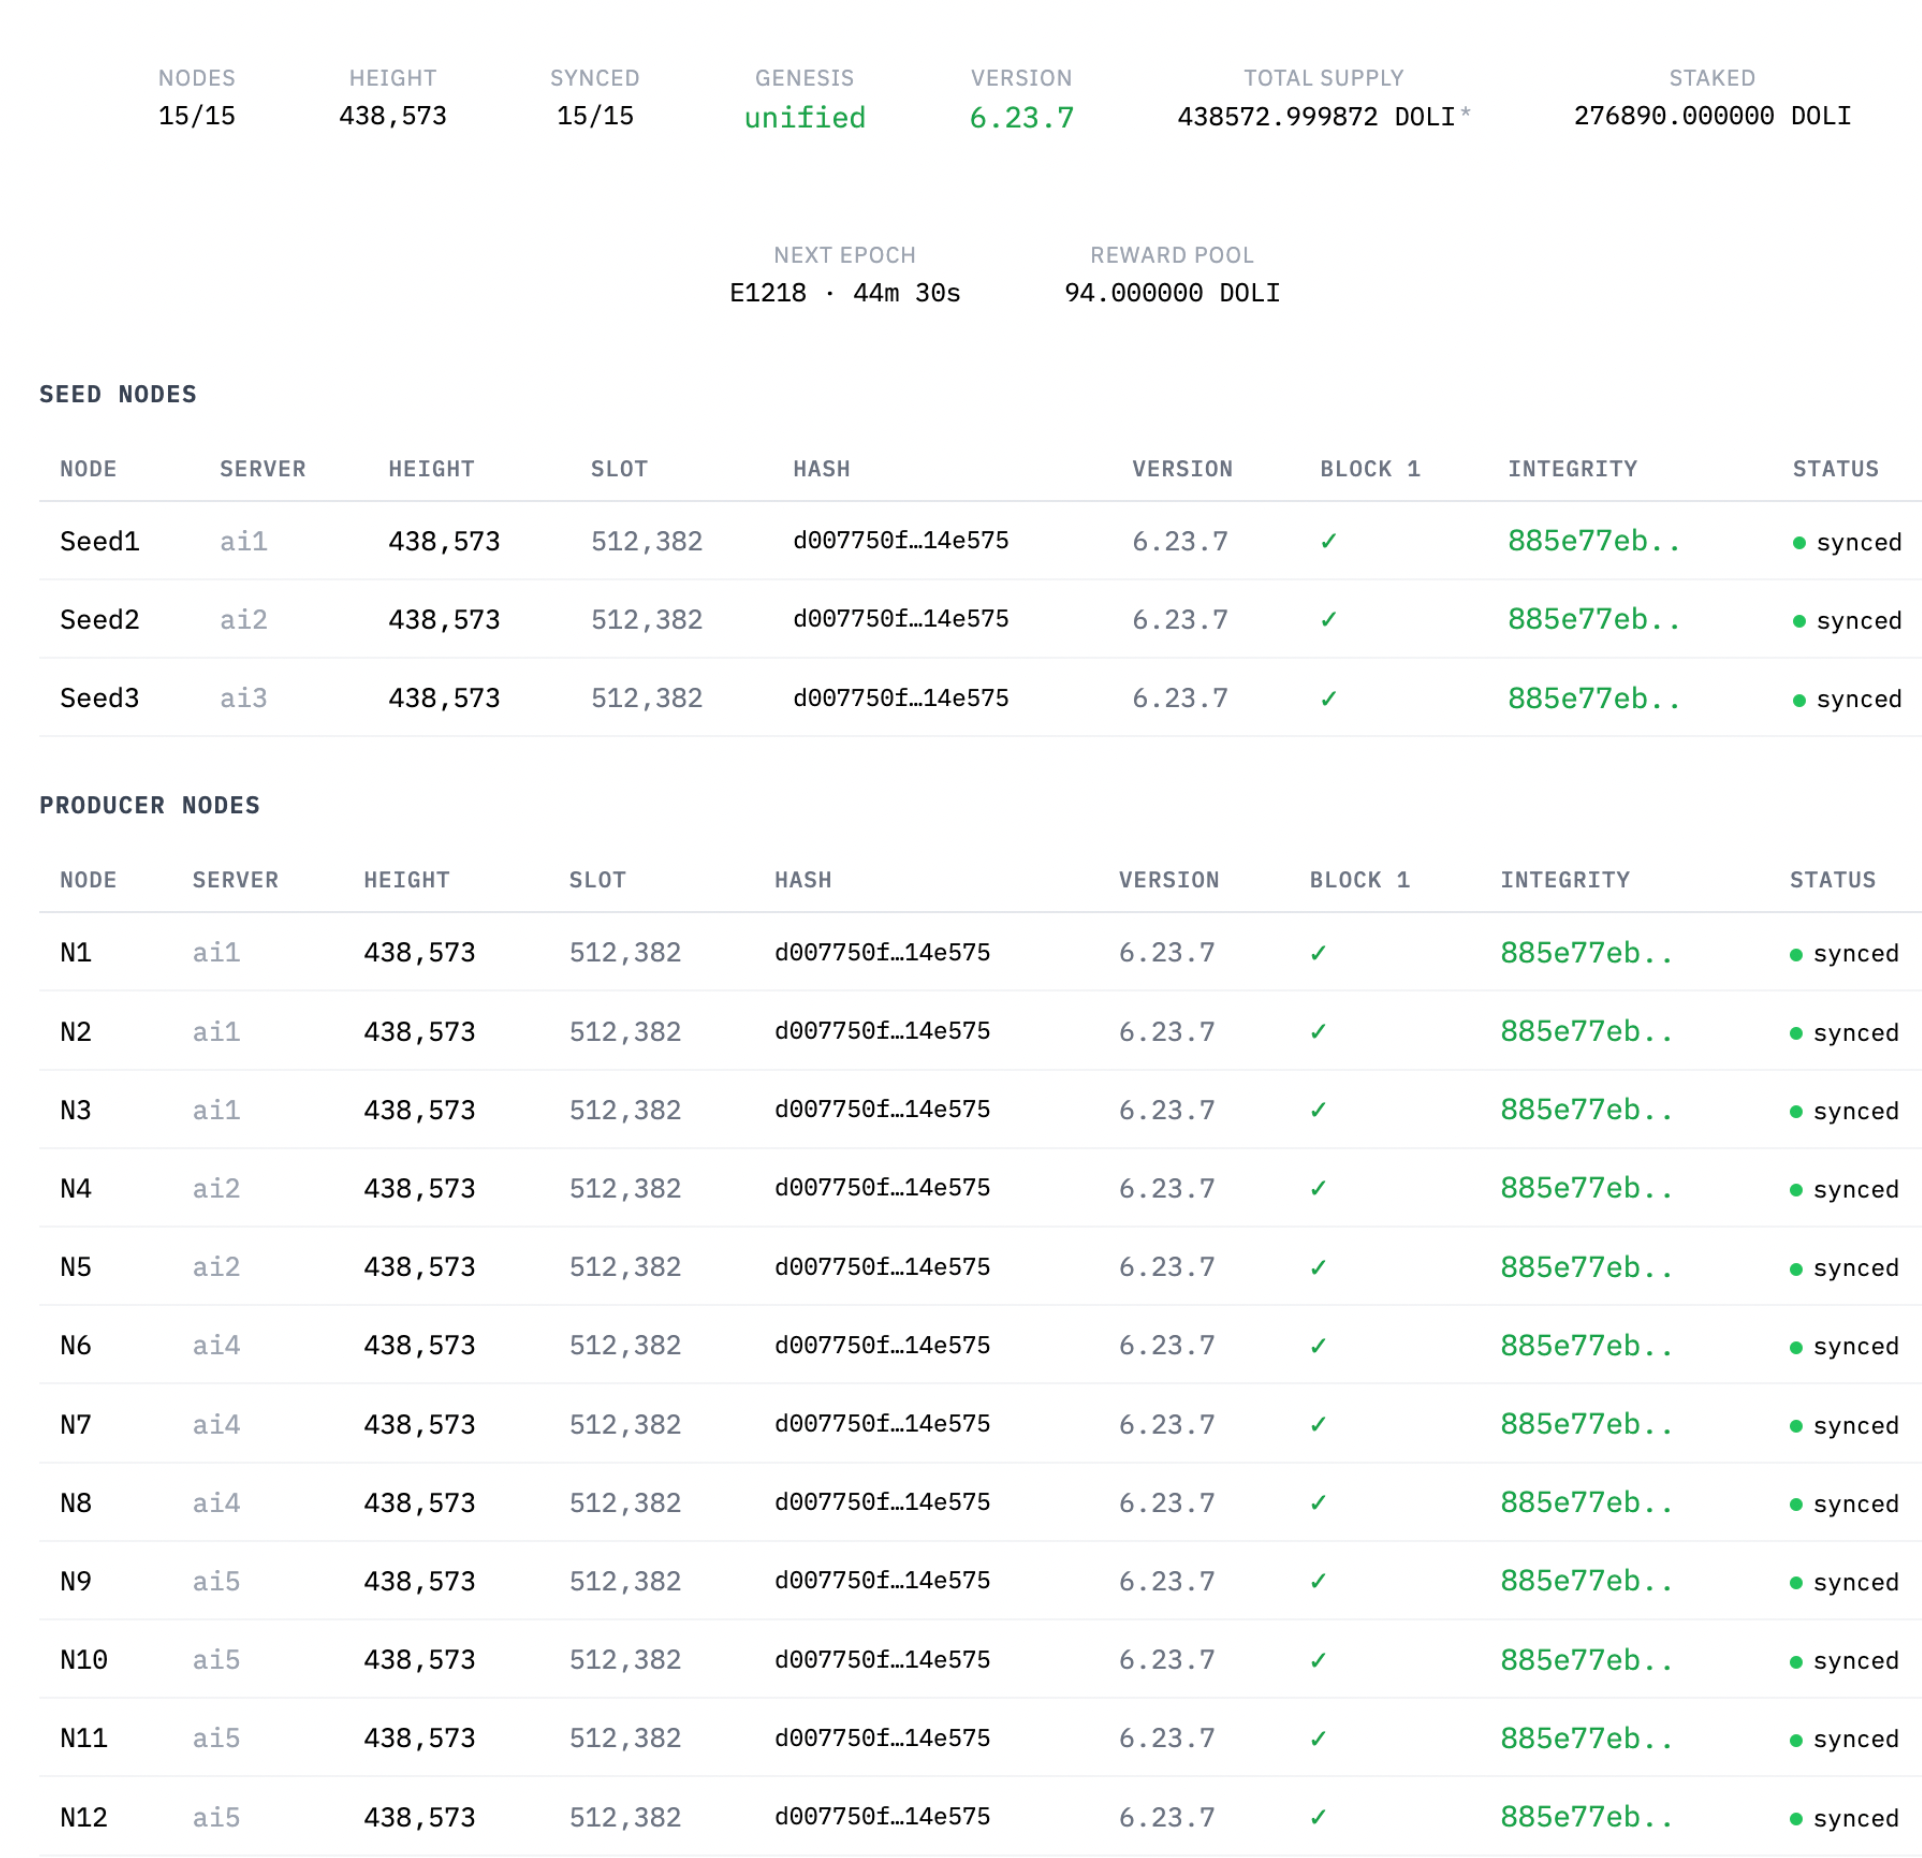Click integrity hash 885e77eb.. for Seed2
This screenshot has height=1858, width=1922.
(1594, 619)
